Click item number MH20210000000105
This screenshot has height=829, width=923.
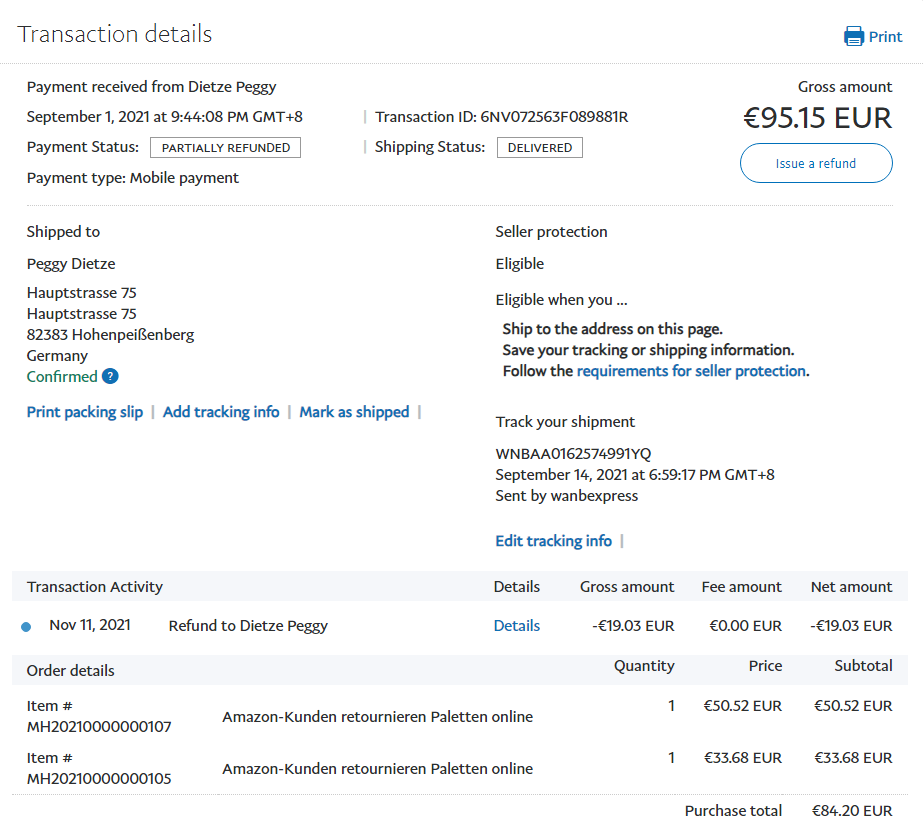[x=99, y=779]
